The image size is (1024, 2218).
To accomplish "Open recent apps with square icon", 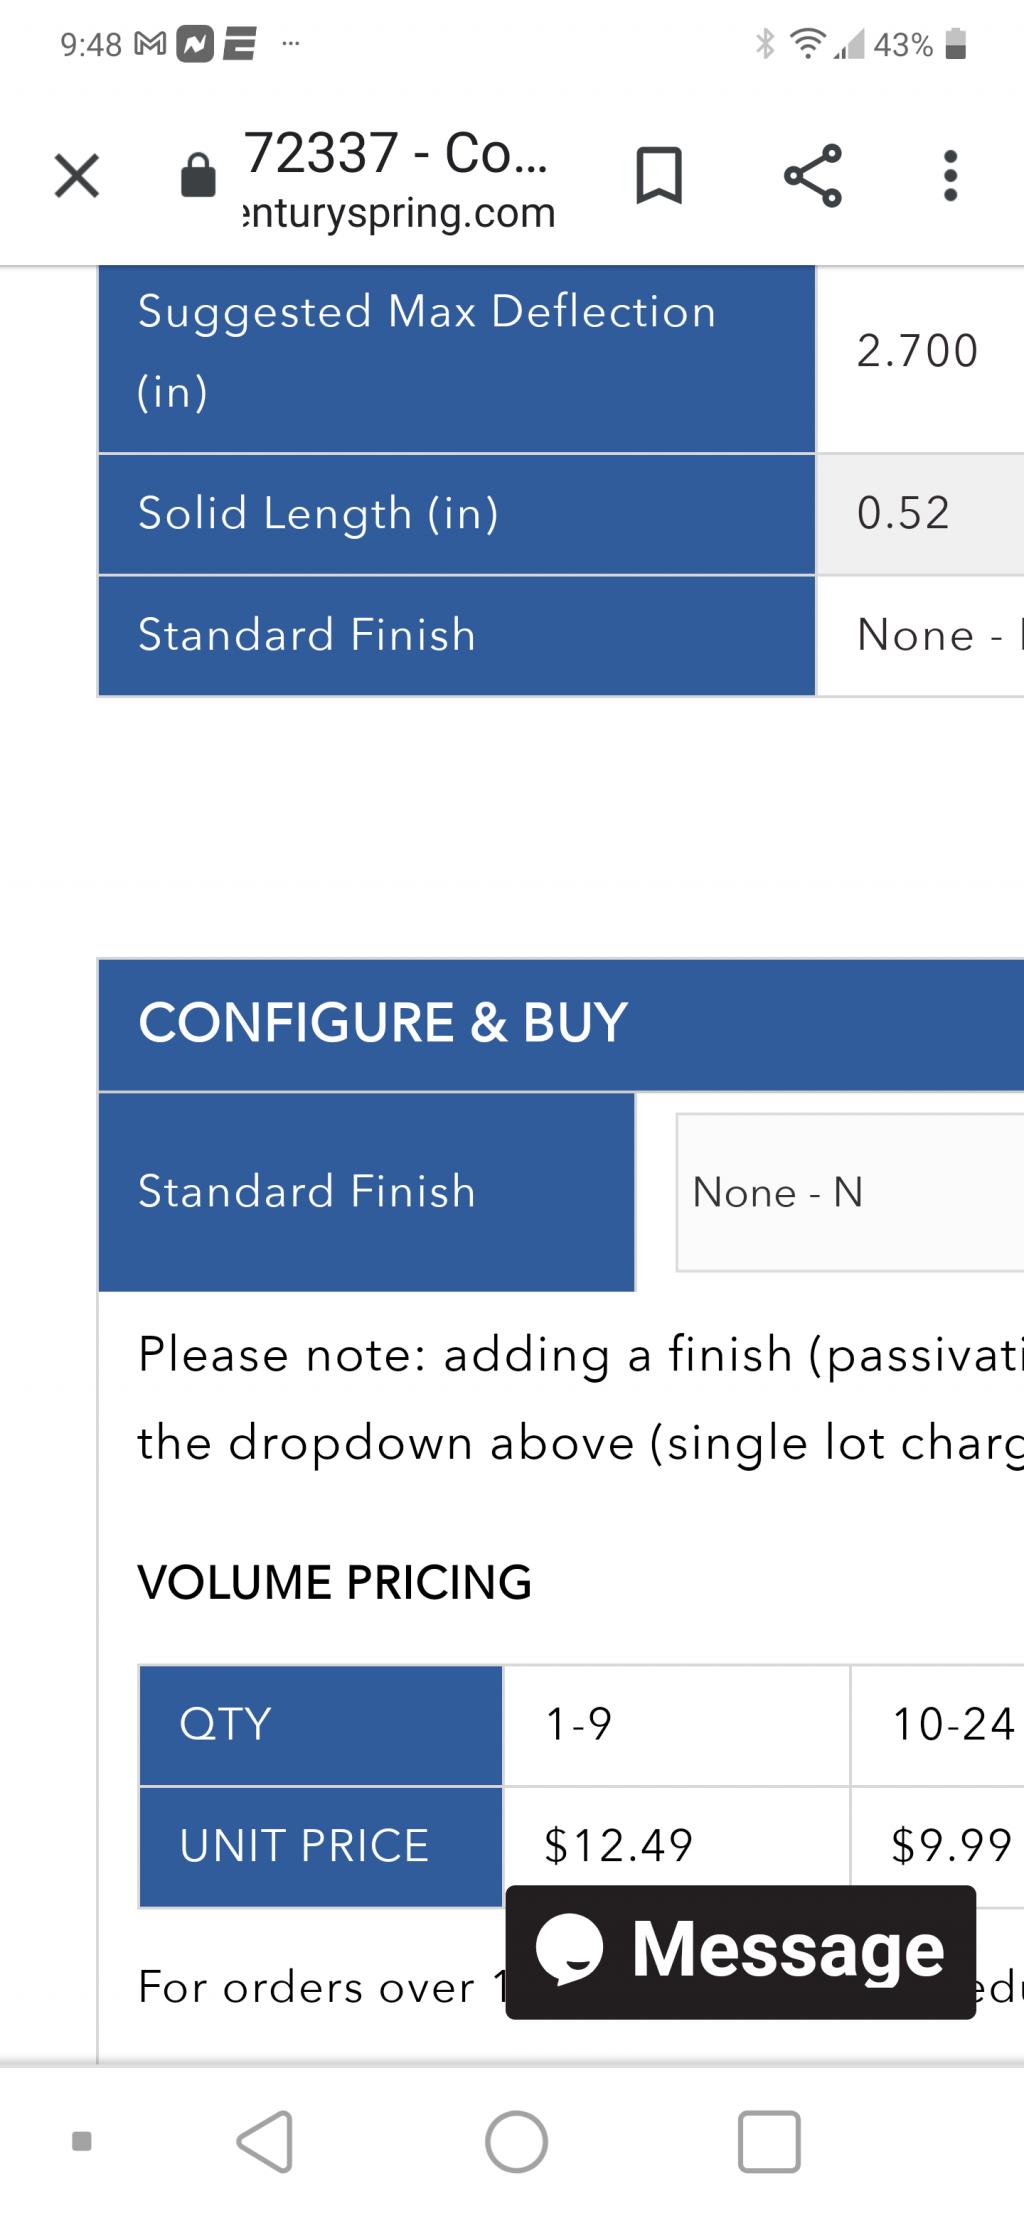I will tap(769, 2142).
